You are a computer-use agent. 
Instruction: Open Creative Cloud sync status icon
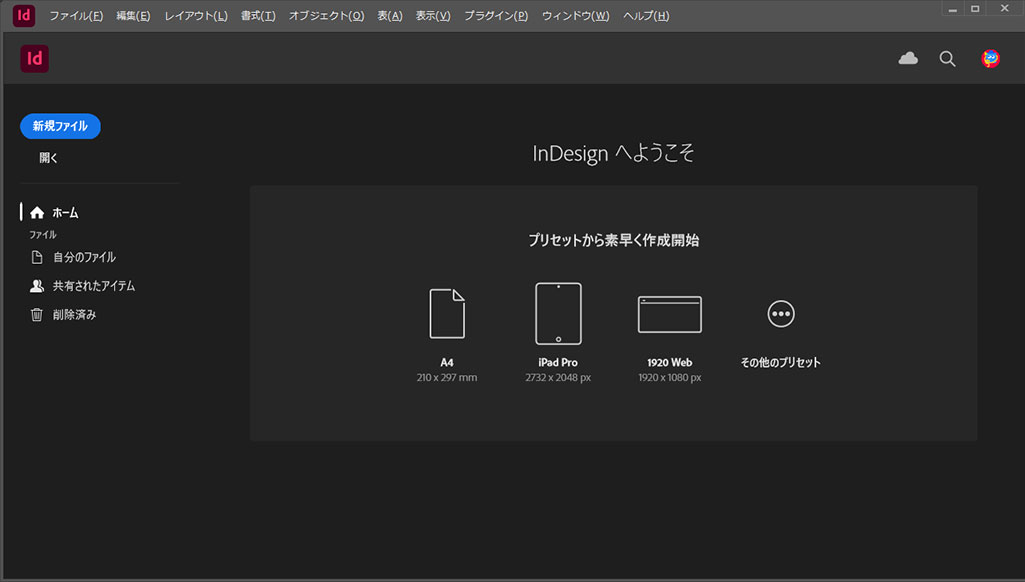(908, 59)
